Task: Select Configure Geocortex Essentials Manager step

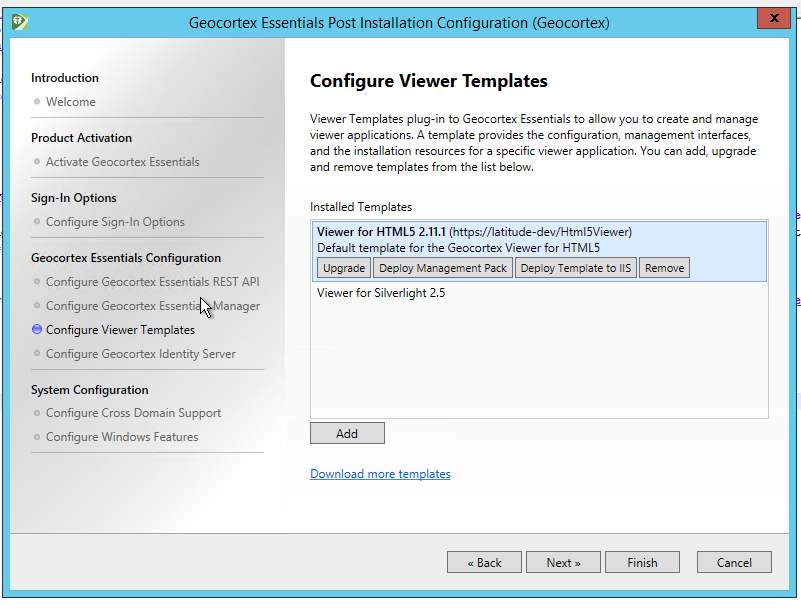Action: [153, 306]
